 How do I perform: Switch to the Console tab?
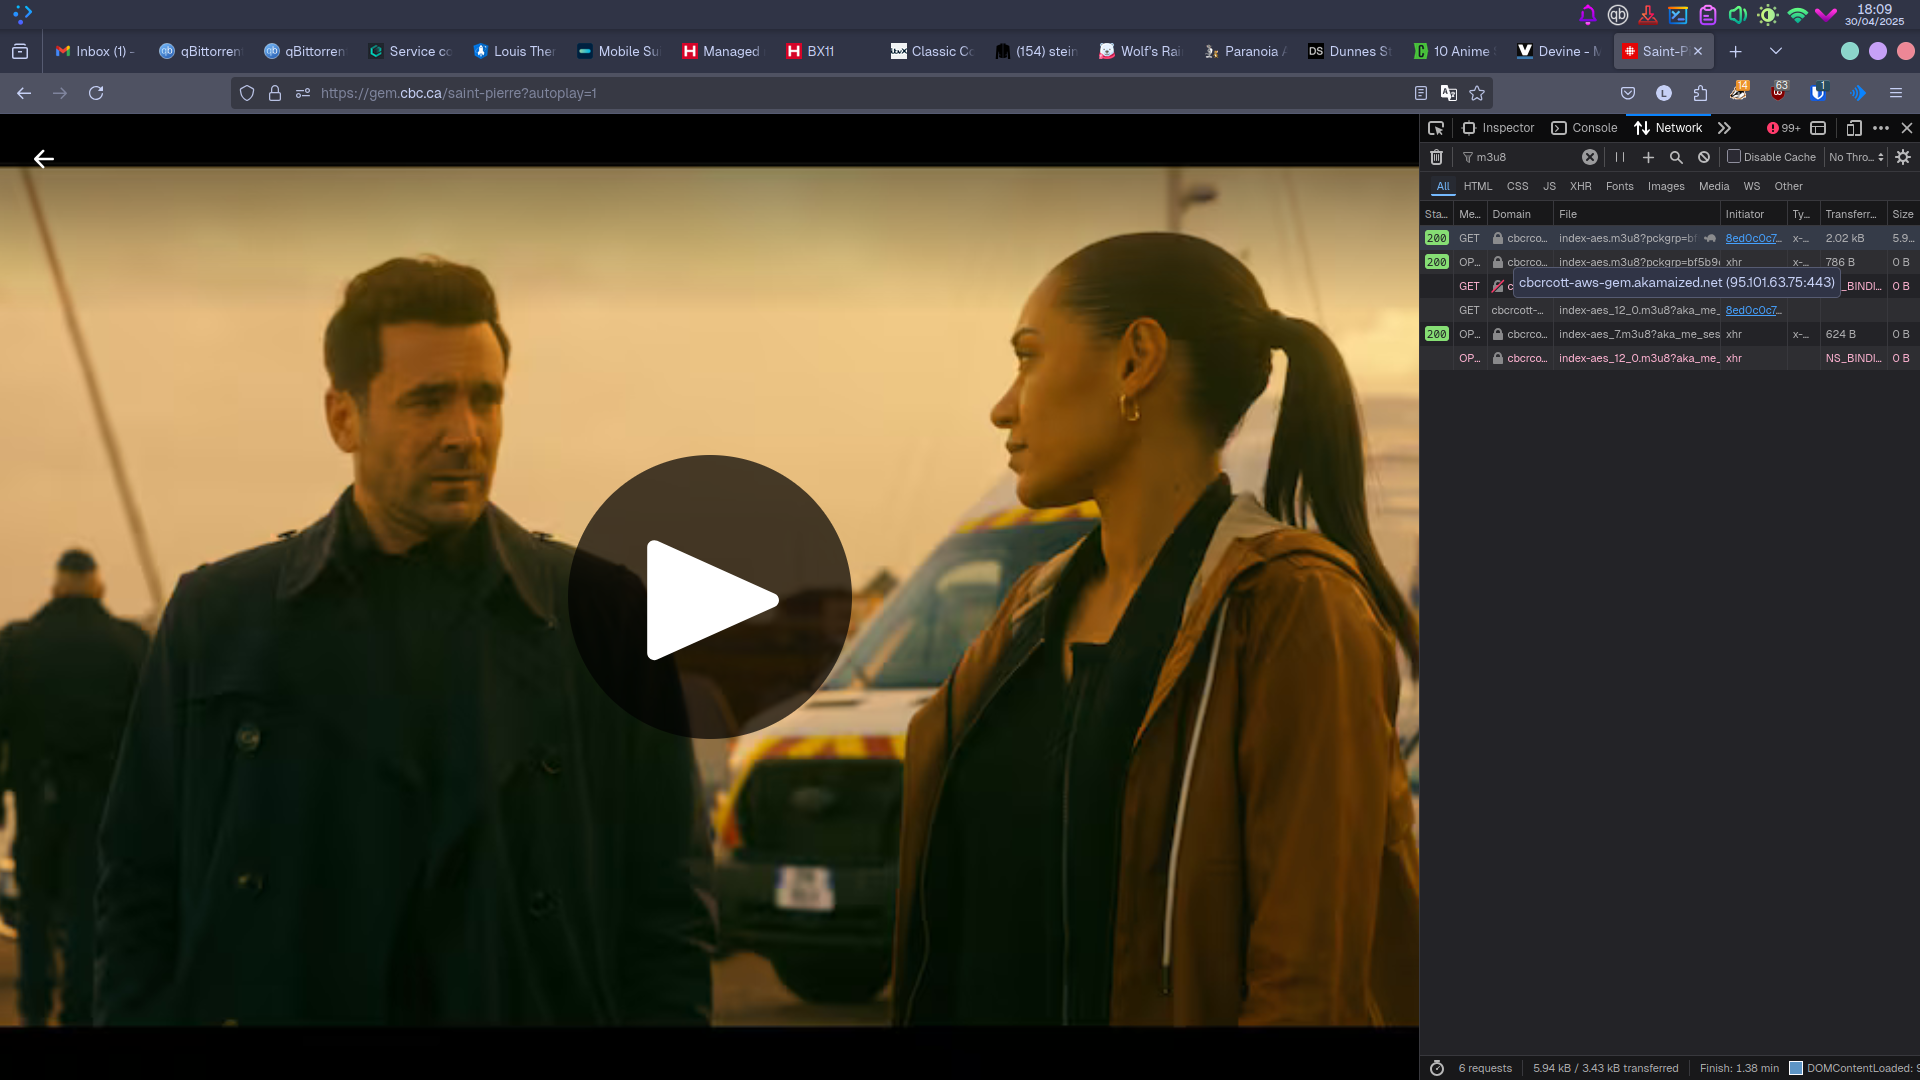(1584, 128)
